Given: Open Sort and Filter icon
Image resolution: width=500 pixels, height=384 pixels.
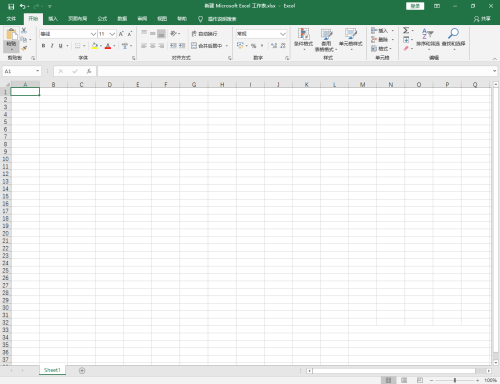Looking at the screenshot, I should 427,34.
